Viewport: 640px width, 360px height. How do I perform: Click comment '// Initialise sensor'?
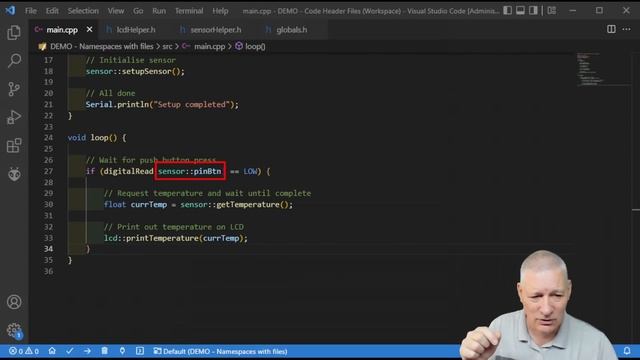coord(131,60)
